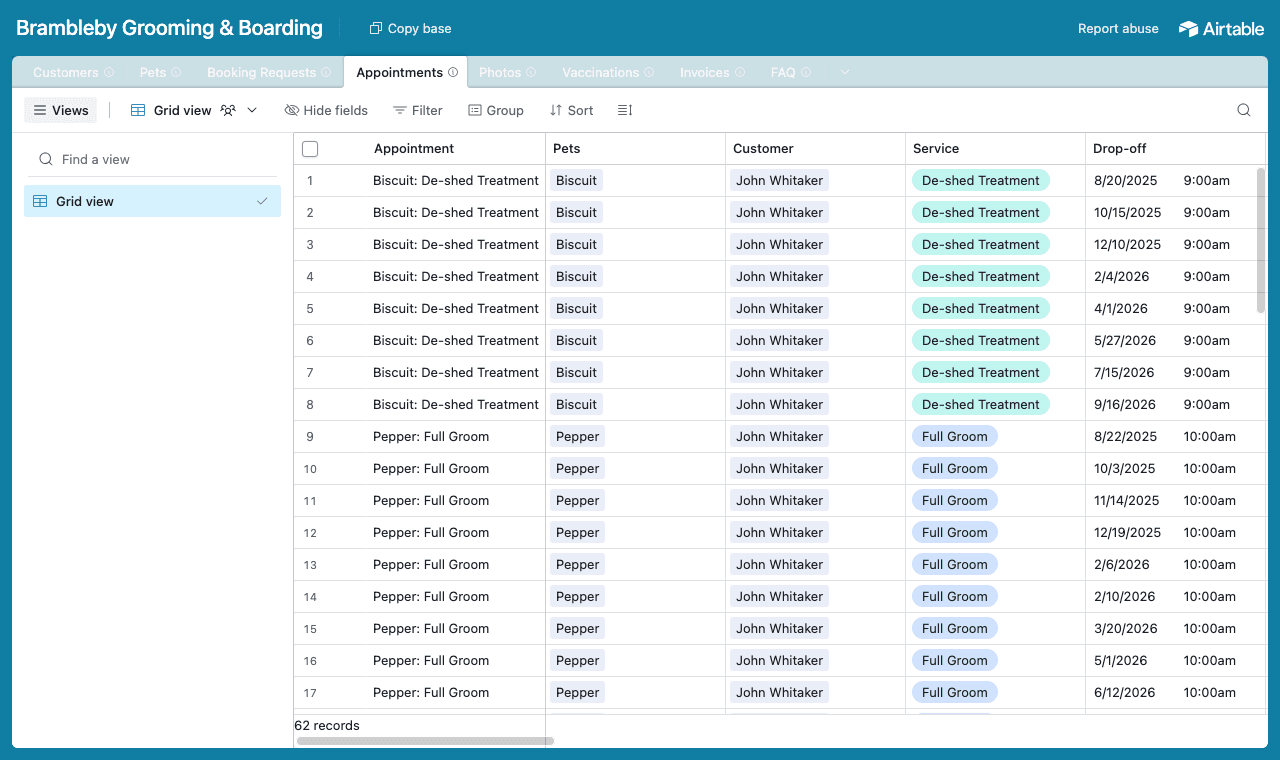The height and width of the screenshot is (760, 1280).
Task: Select Grid view in the sidebar
Action: (152, 201)
